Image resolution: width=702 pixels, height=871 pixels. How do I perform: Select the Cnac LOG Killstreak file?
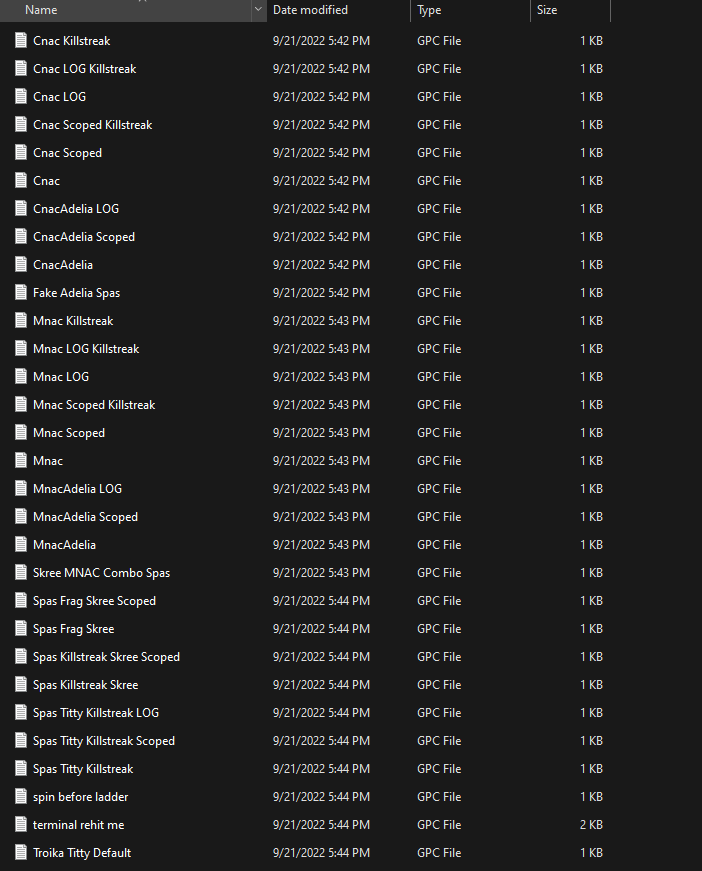(84, 69)
